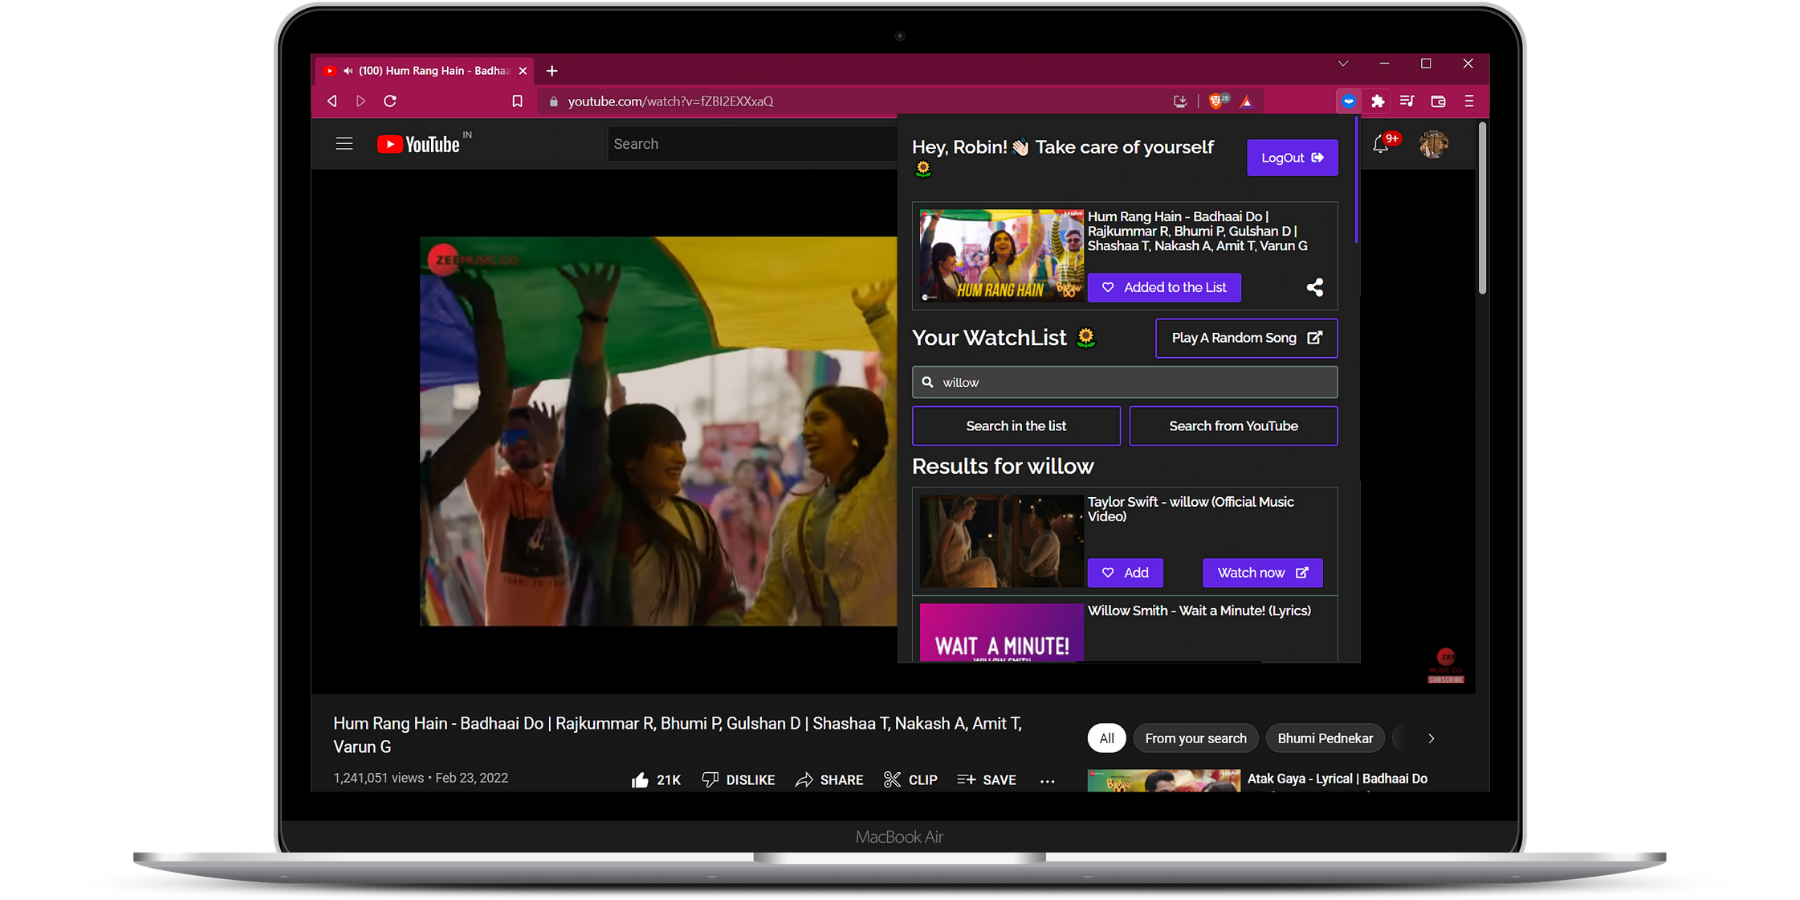
Task: Click SAVE to playlist
Action: point(986,780)
